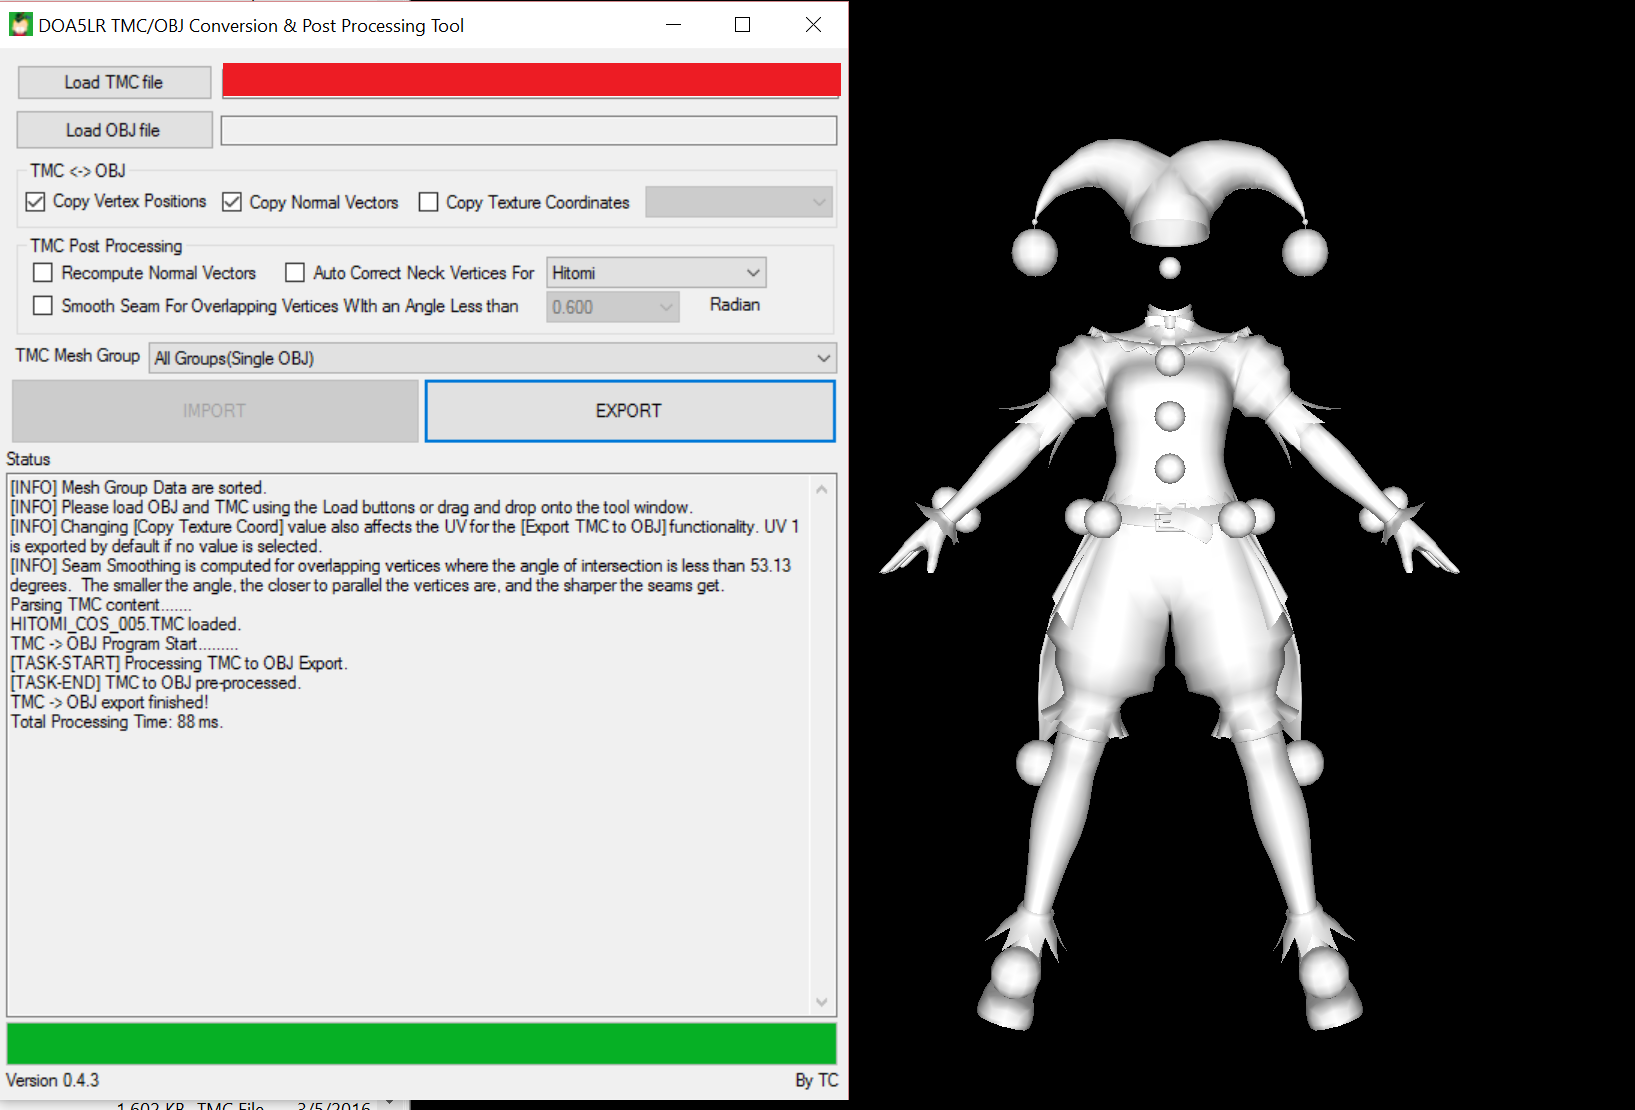Screen dimensions: 1635x1110
Task: Uncheck Copy Vertex Positions
Action: pos(36,202)
